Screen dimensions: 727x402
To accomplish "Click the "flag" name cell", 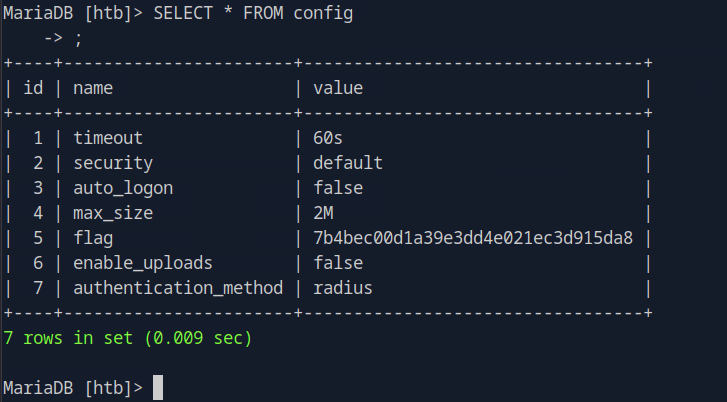I will (93, 238).
